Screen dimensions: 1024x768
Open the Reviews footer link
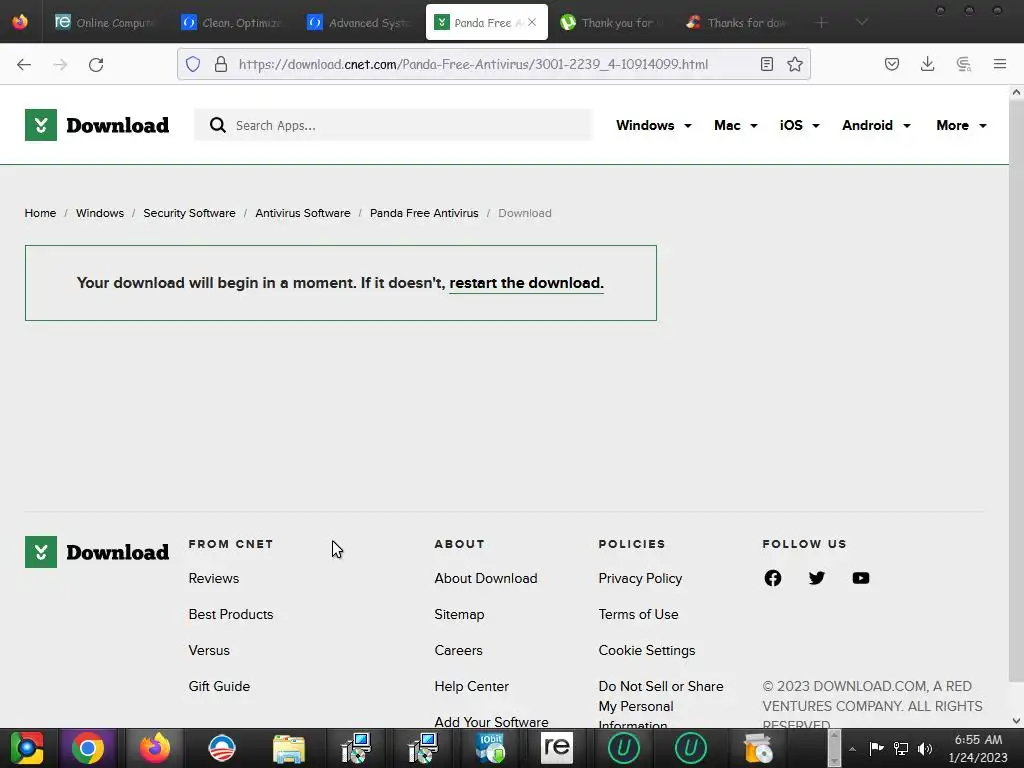tap(214, 578)
